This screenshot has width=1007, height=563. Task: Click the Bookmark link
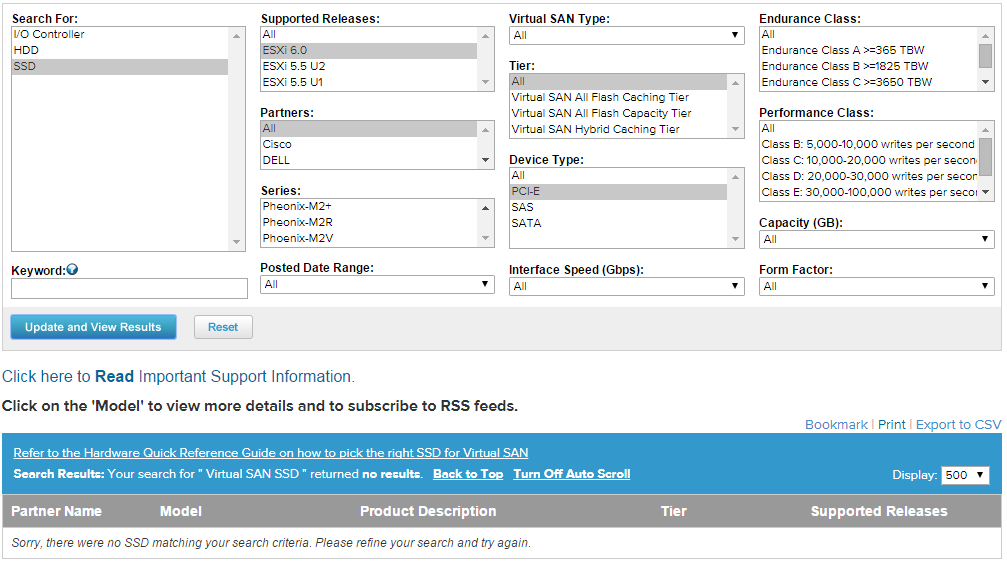pyautogui.click(x=836, y=425)
